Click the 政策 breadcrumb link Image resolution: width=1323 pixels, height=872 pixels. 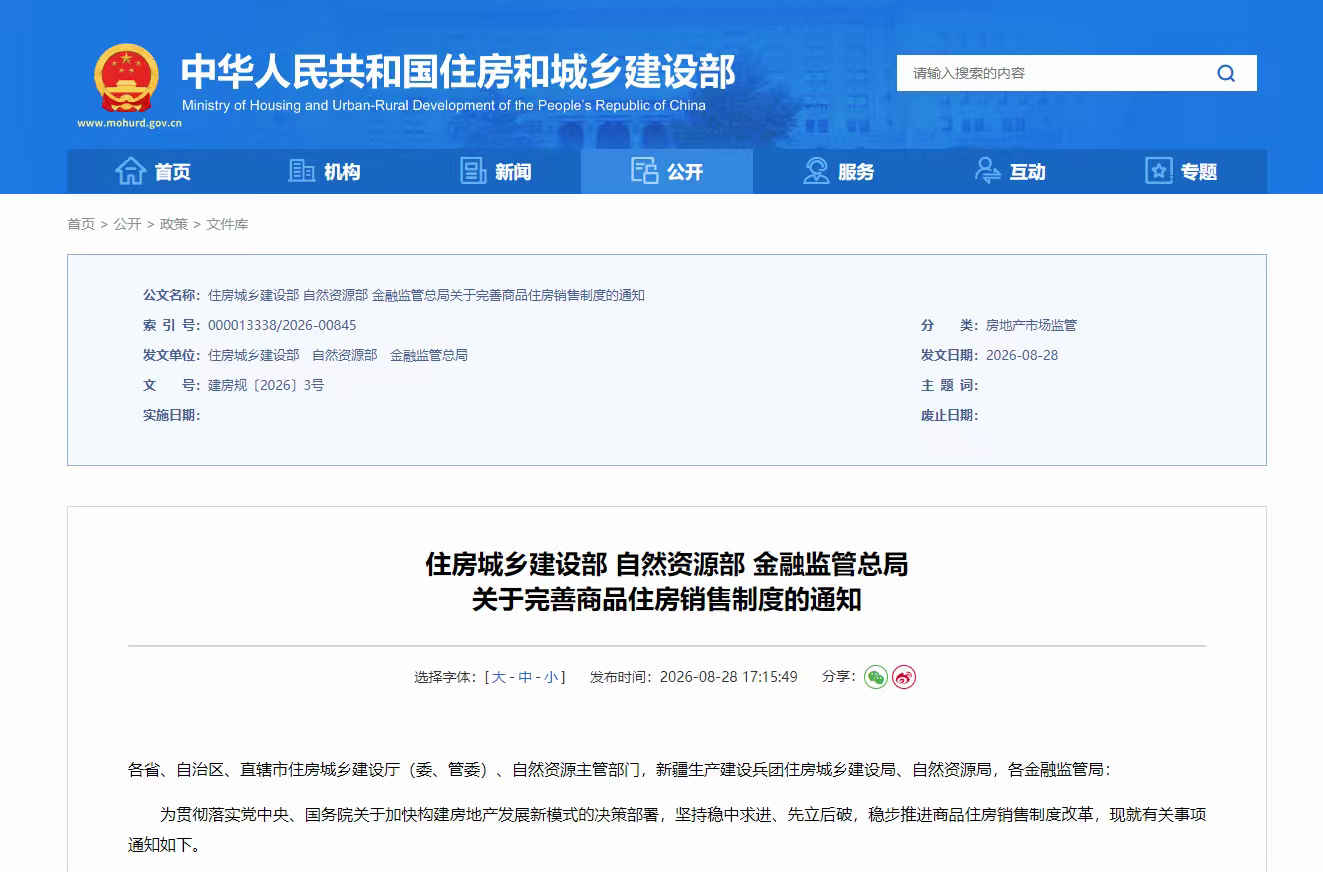(174, 224)
